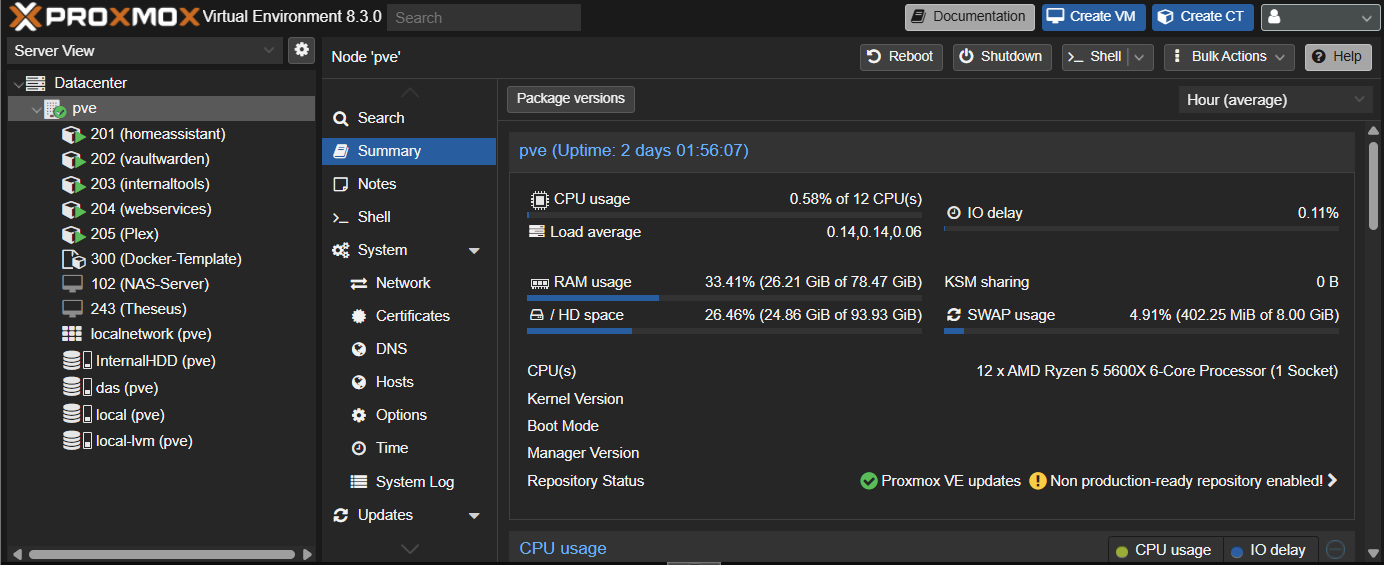This screenshot has height=565, width=1384.
Task: Click the circular minus button on the CPU usage chart
Action: click(1335, 549)
